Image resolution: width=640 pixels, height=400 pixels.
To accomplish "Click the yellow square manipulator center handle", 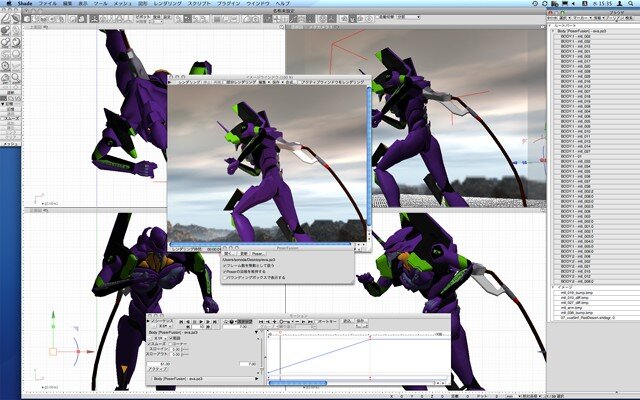I will point(53,352).
